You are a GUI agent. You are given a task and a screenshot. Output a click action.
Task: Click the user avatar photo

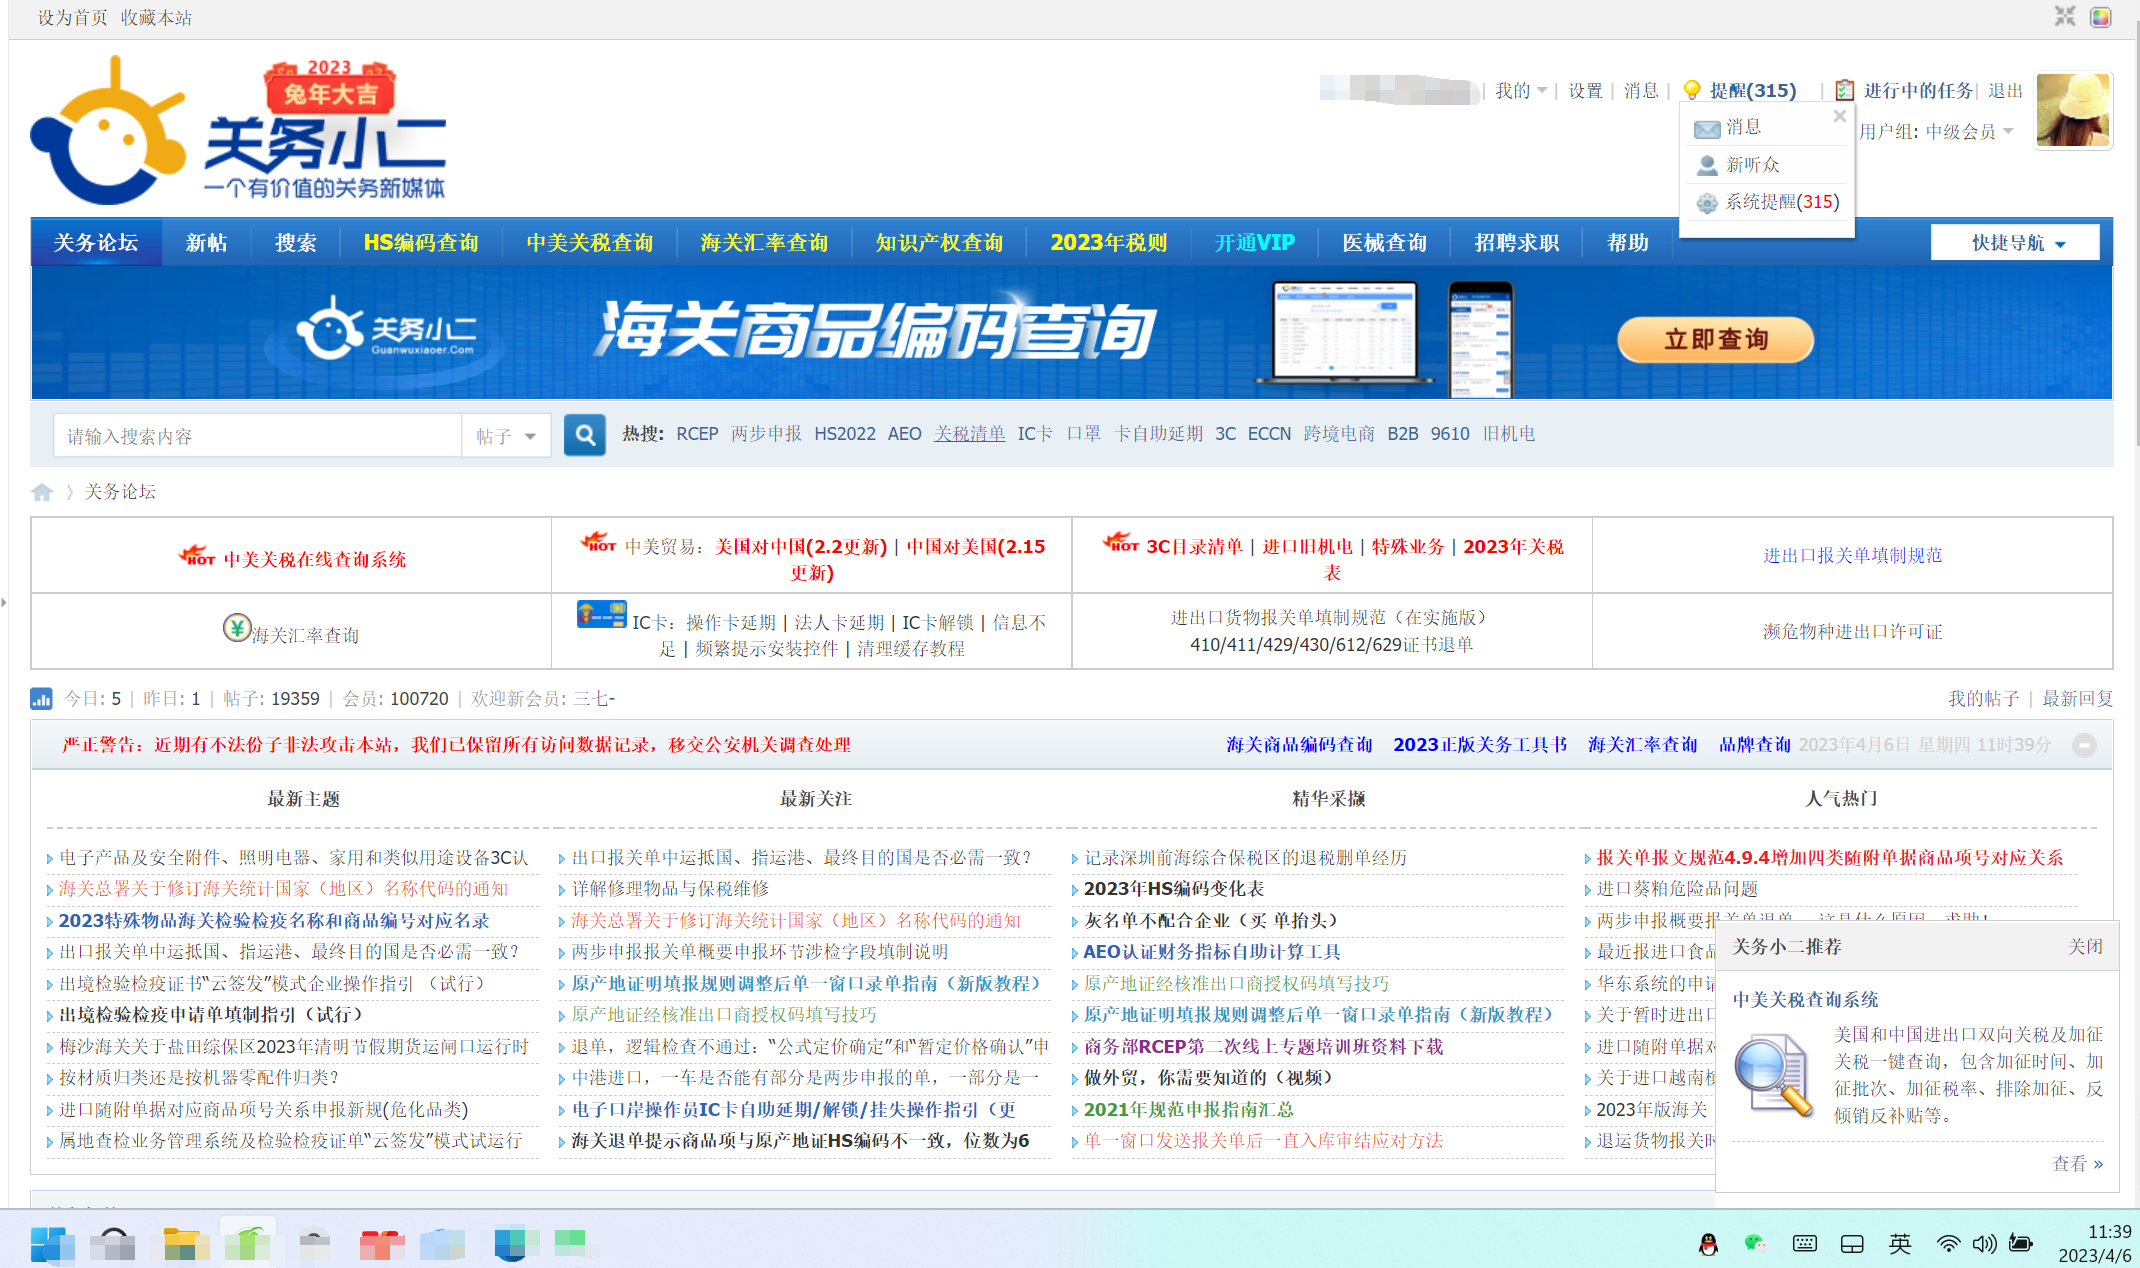[x=2073, y=110]
